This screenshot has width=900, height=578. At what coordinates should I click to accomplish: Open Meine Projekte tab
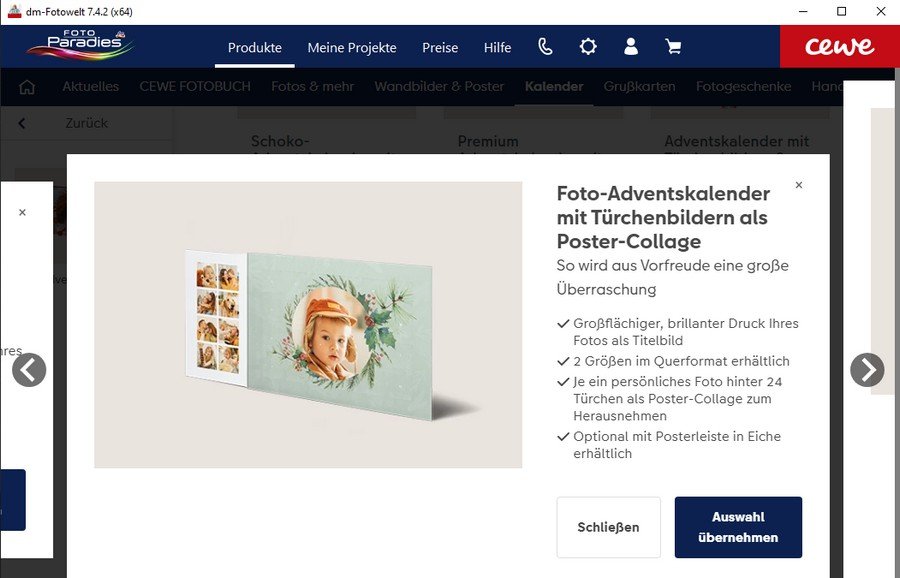(352, 48)
